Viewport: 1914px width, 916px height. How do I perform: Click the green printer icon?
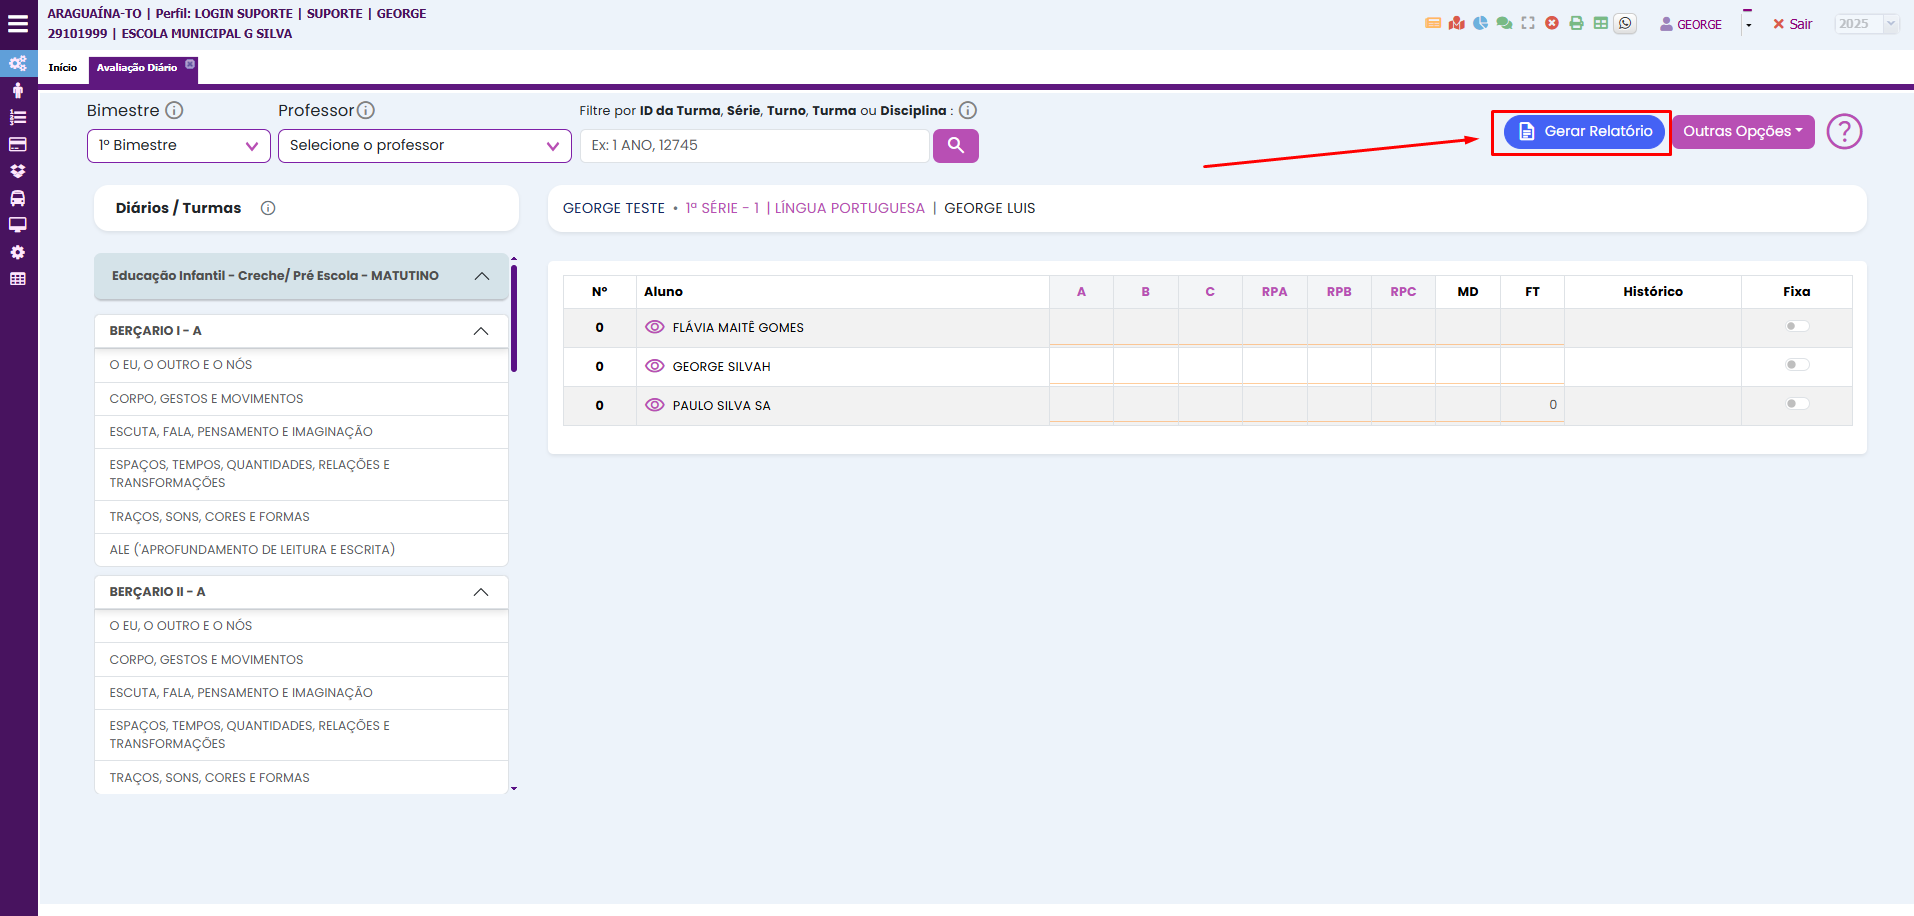1576,23
